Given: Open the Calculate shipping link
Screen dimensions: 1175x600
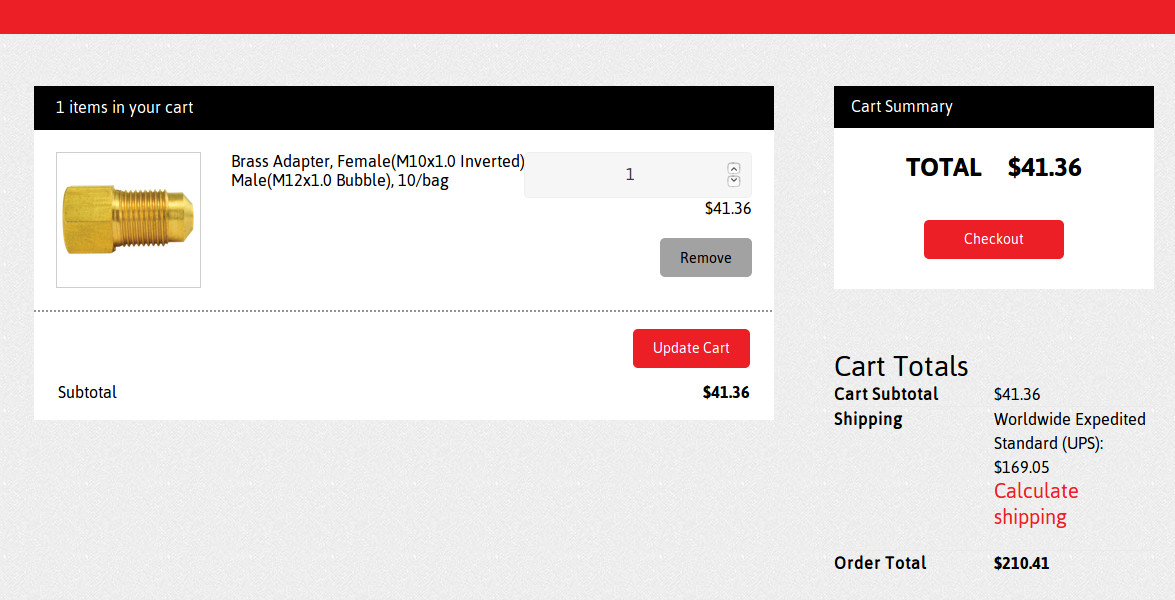Looking at the screenshot, I should click(x=1035, y=504).
